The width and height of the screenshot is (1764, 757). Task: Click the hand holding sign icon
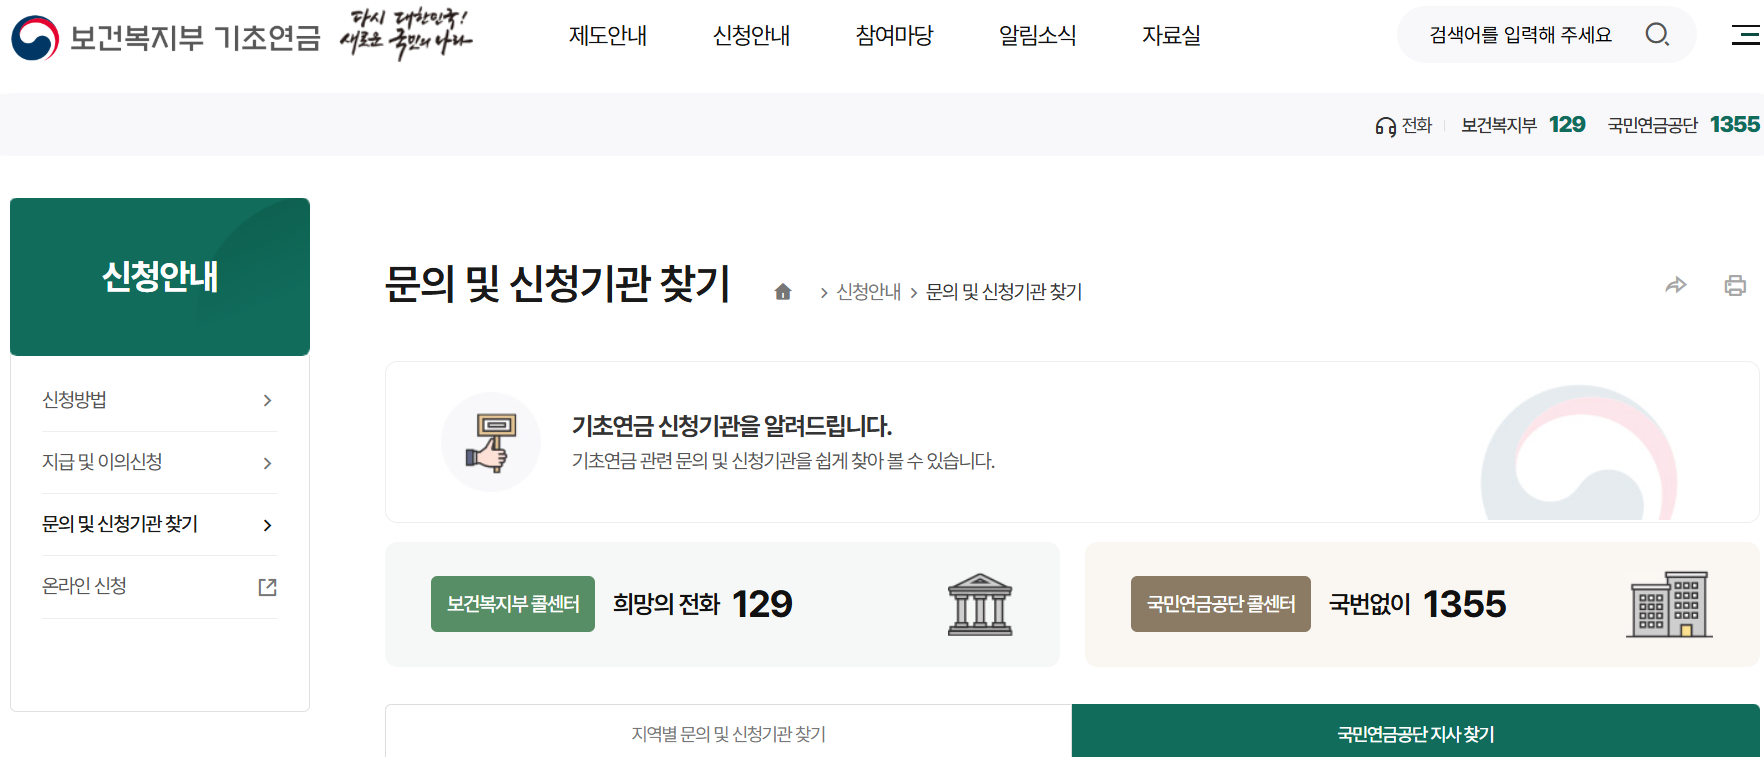pyautogui.click(x=491, y=442)
